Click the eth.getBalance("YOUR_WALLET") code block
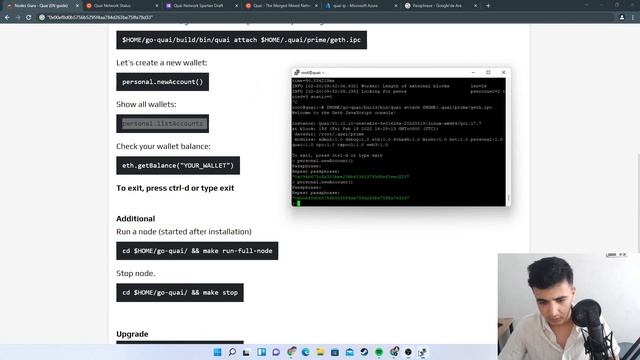 pos(178,165)
